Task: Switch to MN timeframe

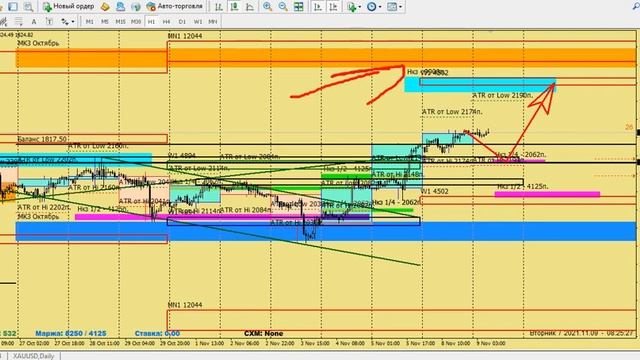Action: click(213, 22)
